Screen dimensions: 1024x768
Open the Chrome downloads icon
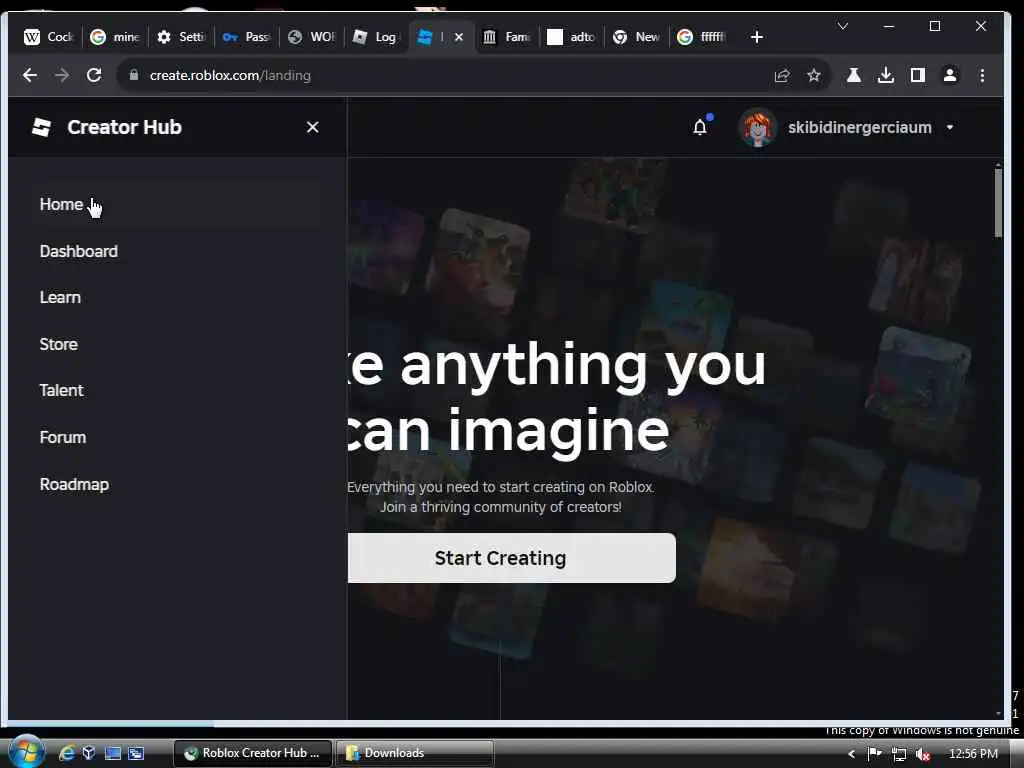coord(886,75)
